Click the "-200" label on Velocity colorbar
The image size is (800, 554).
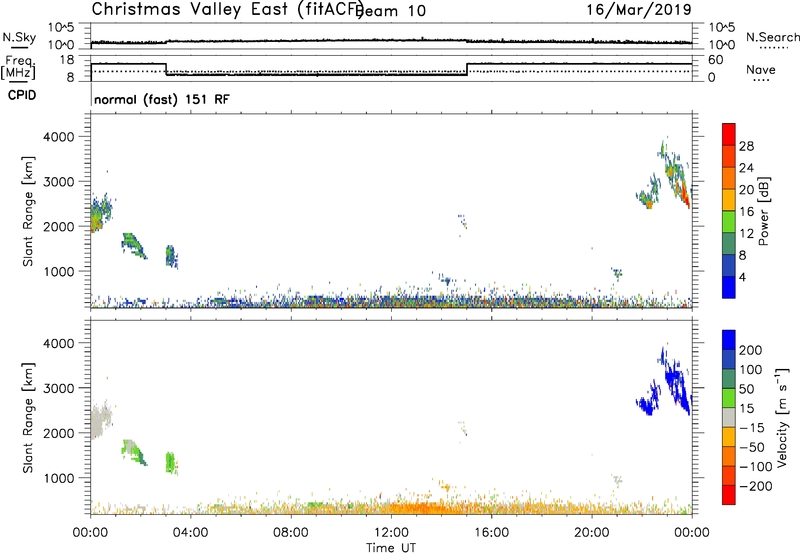coord(755,486)
